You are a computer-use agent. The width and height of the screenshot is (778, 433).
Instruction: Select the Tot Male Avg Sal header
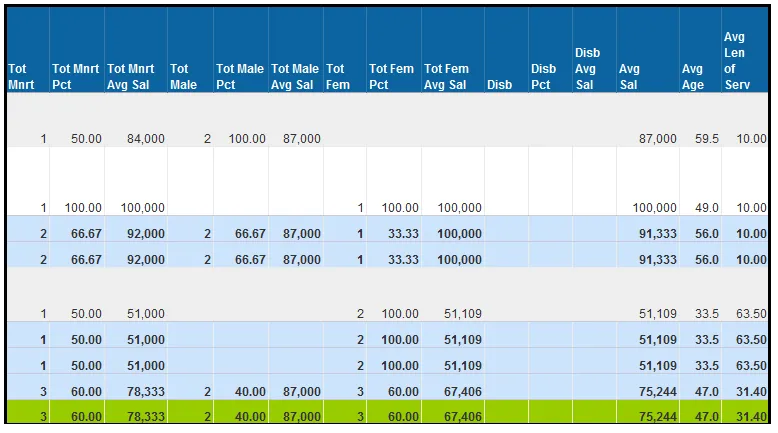click(296, 49)
